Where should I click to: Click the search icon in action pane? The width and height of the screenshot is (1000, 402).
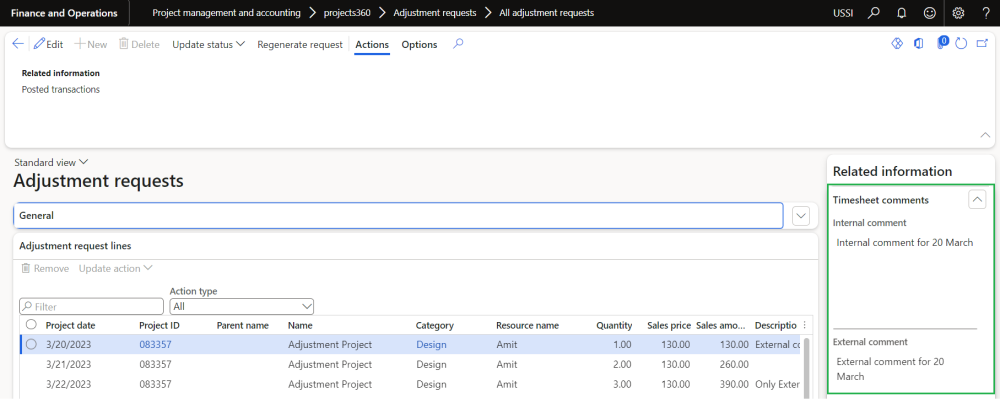point(458,44)
